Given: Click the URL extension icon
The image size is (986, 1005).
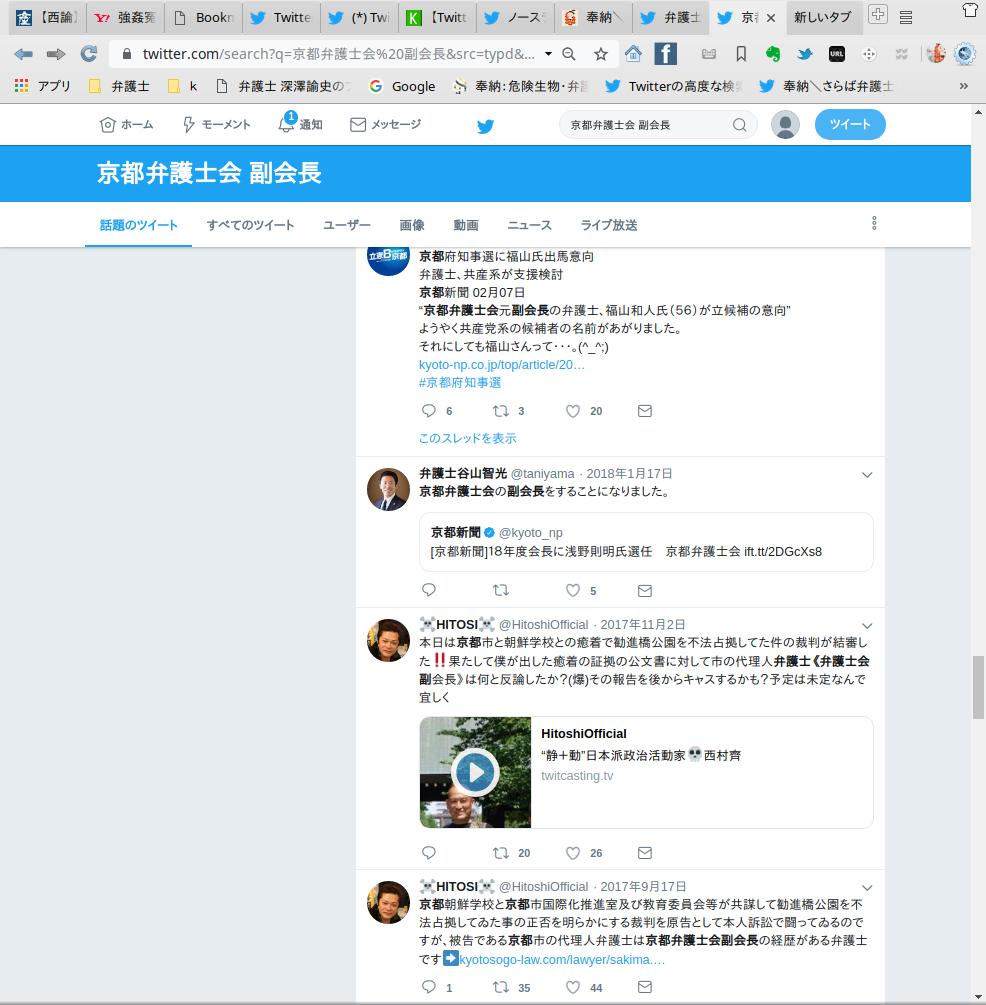Looking at the screenshot, I should click(x=837, y=54).
